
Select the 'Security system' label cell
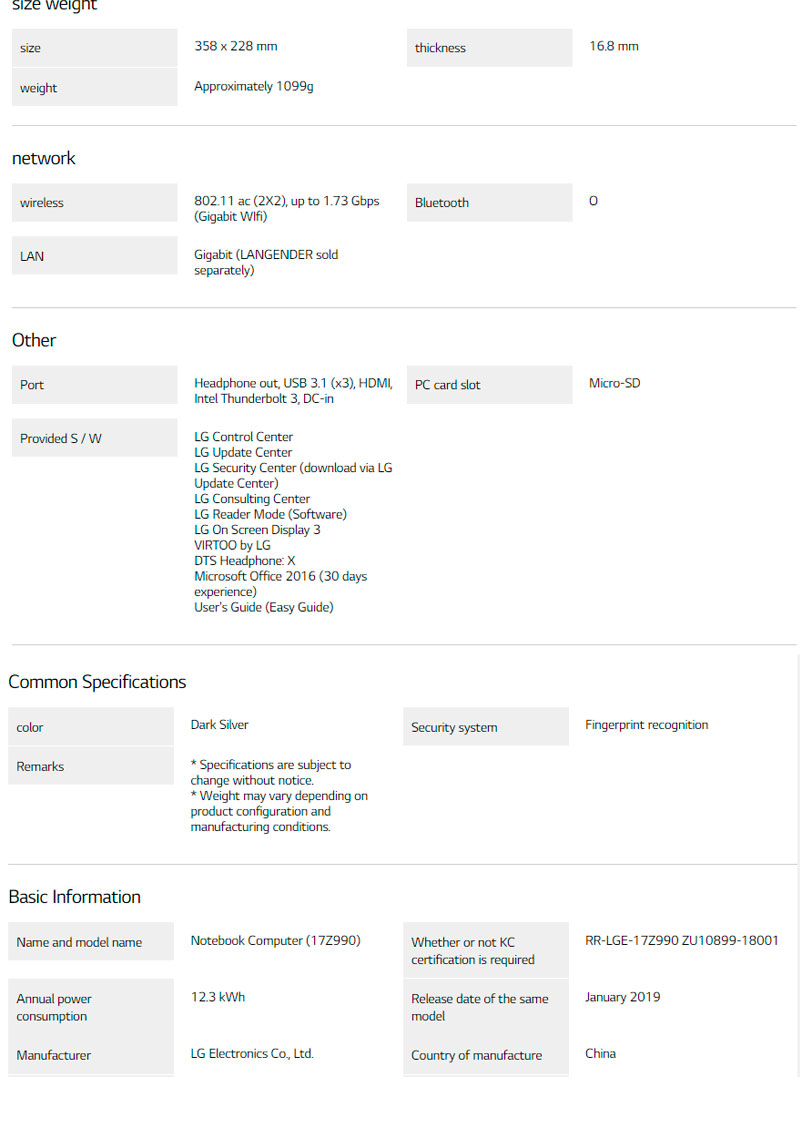click(485, 727)
